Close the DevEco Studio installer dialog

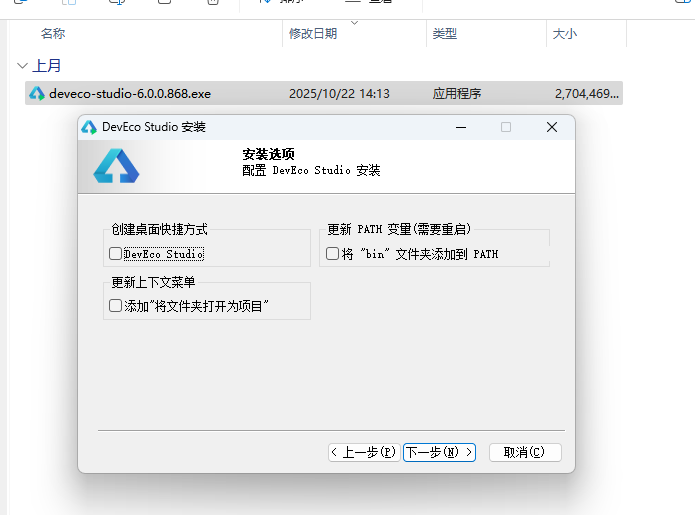click(551, 127)
